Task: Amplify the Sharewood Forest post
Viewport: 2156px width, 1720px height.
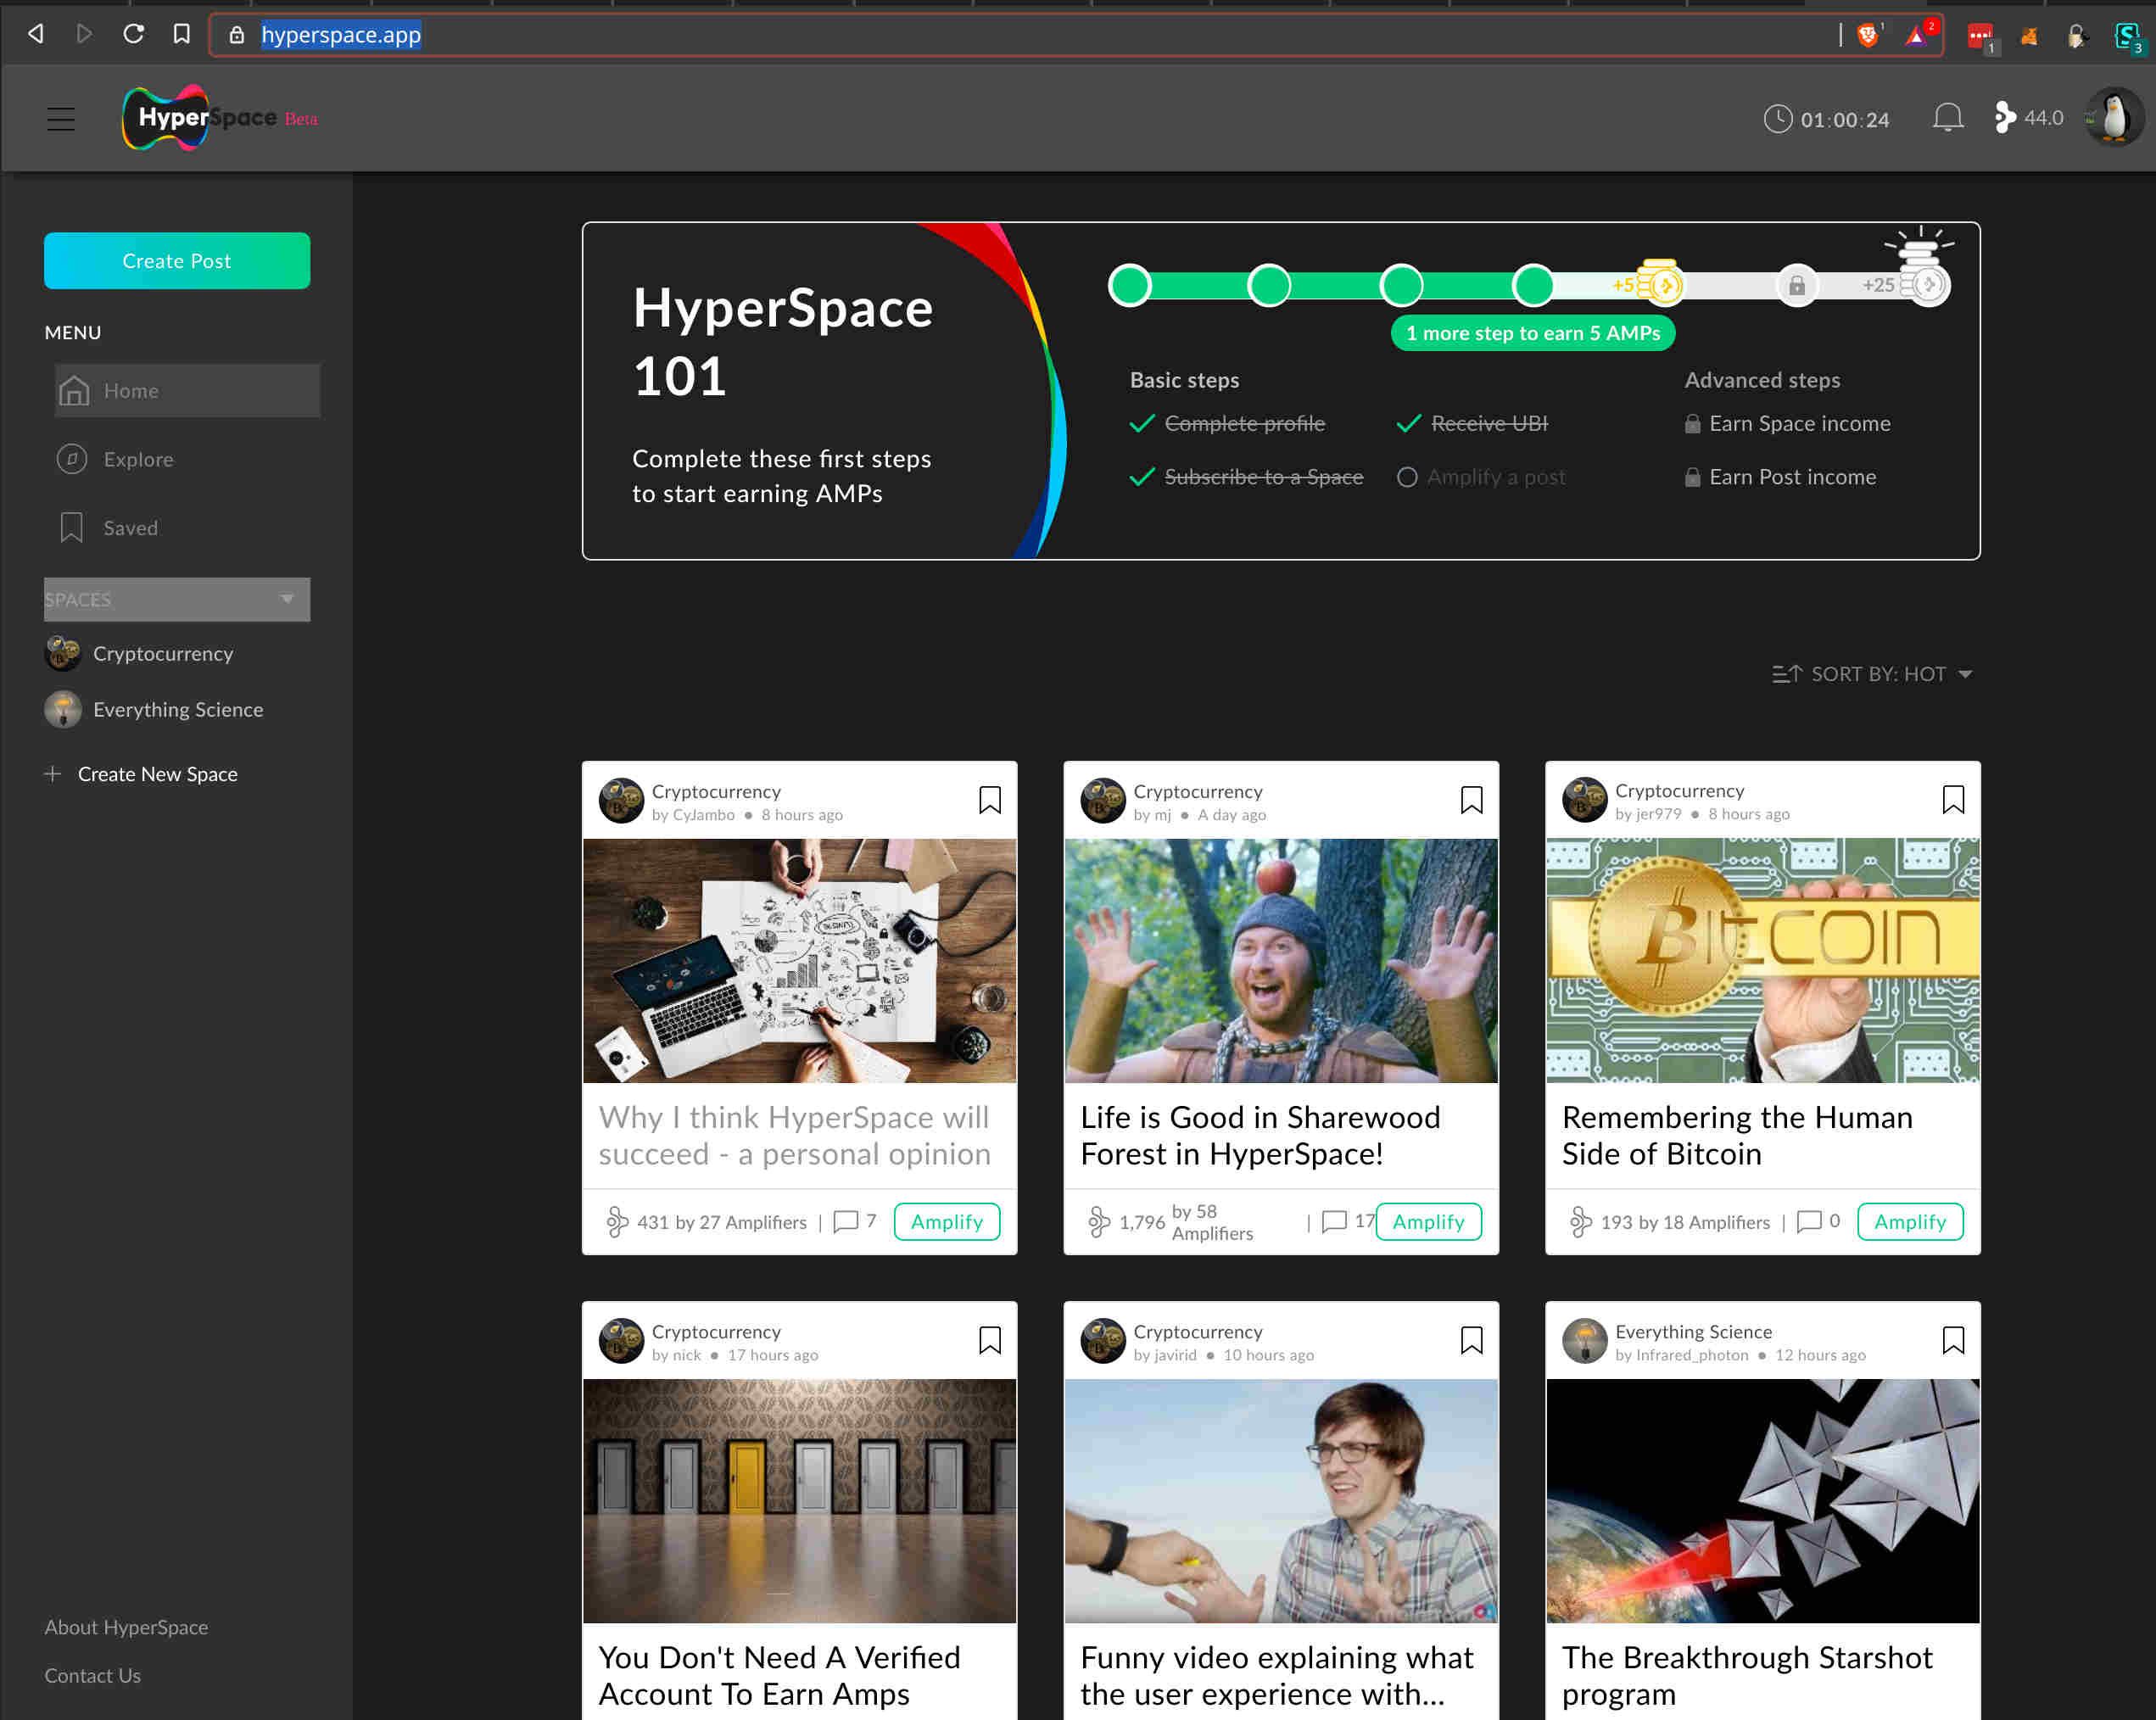Action: pyautogui.click(x=1428, y=1221)
